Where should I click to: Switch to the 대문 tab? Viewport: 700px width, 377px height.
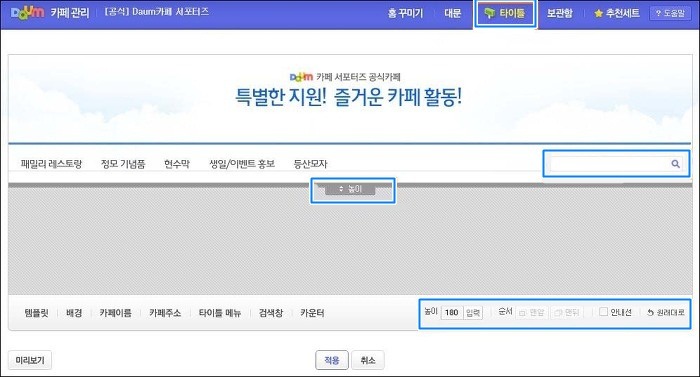pos(452,13)
